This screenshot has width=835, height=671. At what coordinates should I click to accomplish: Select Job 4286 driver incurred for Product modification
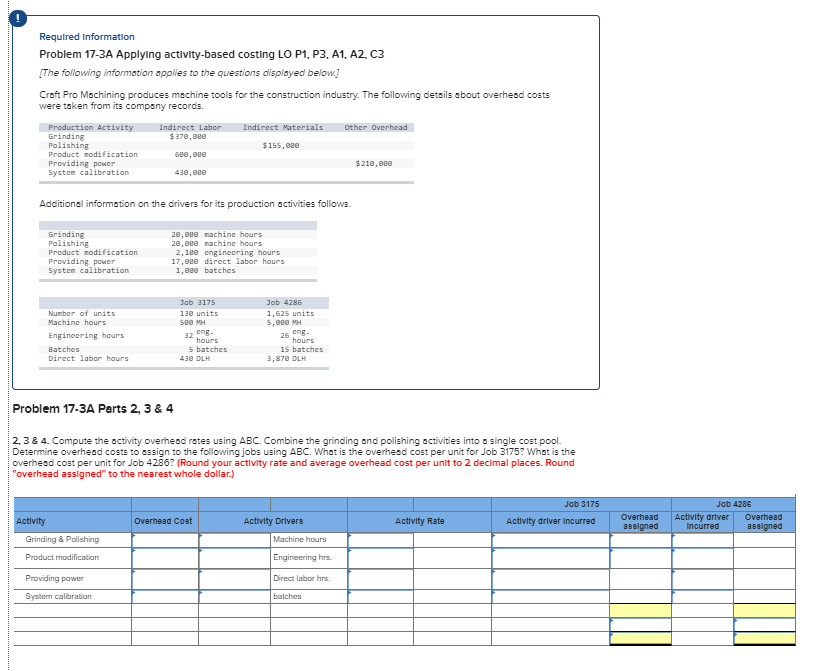point(702,558)
